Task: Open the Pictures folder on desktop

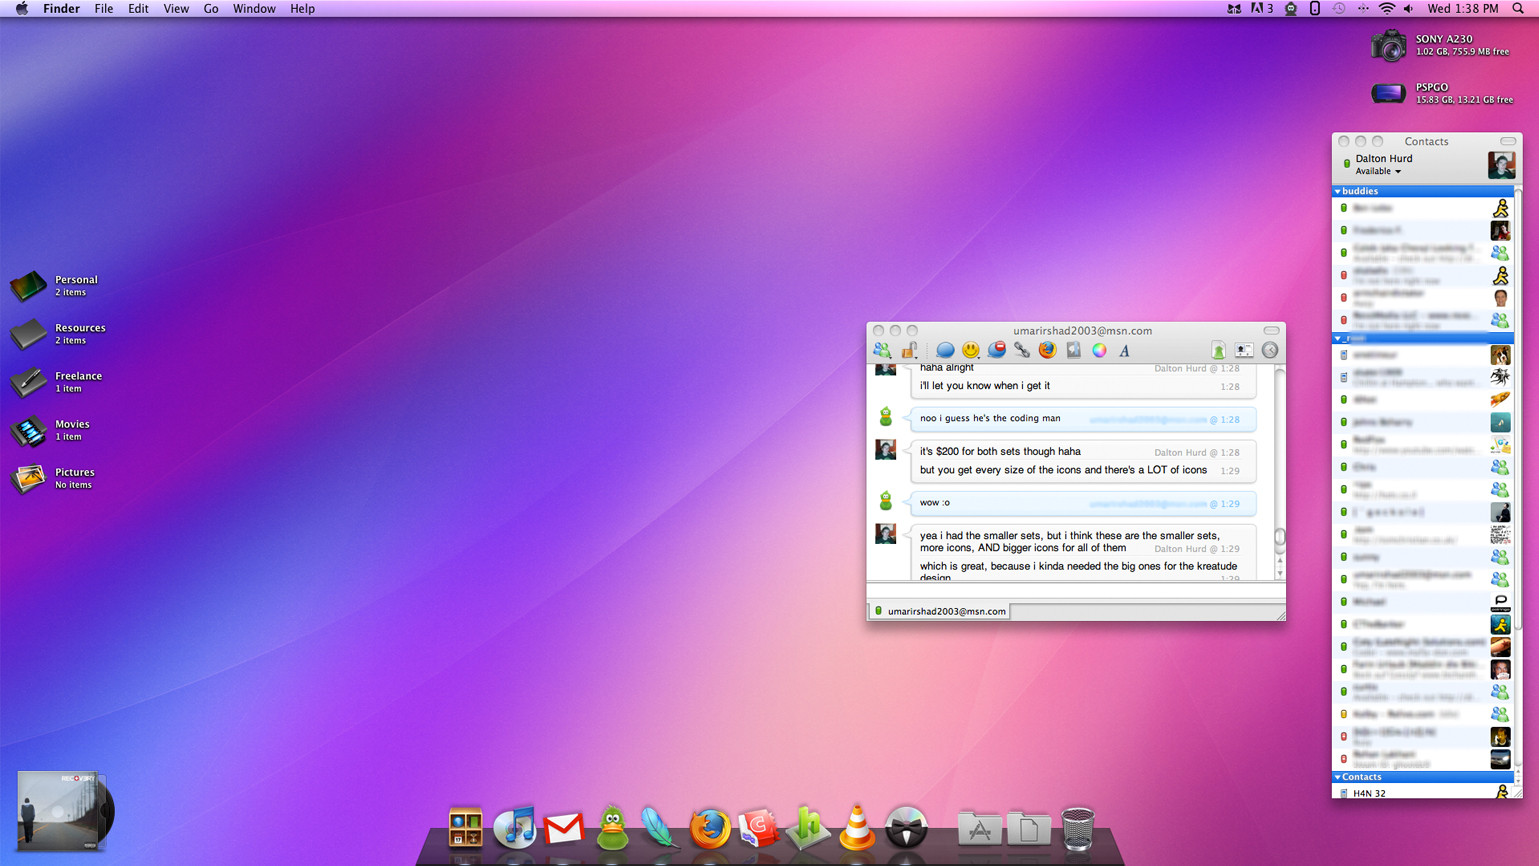Action: click(28, 478)
